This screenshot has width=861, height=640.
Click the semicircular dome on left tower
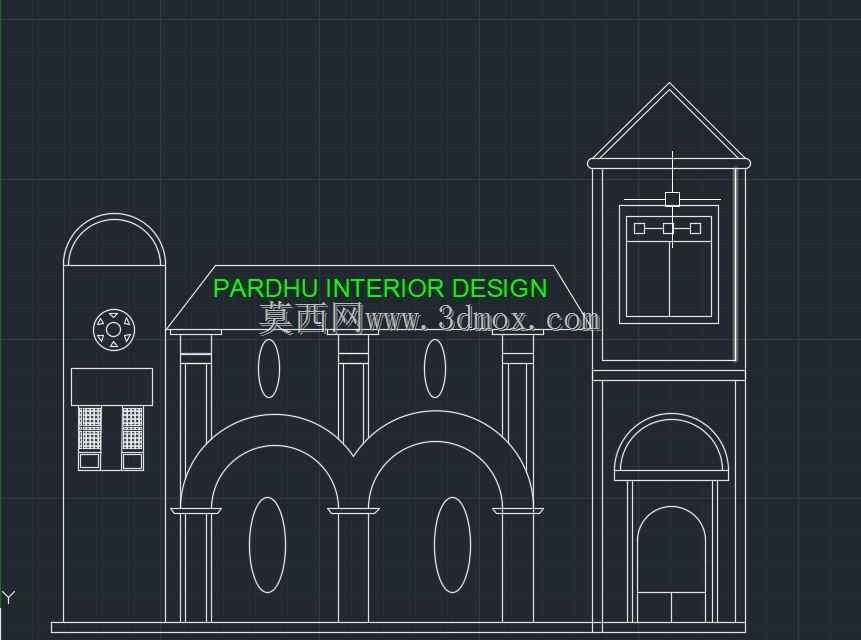[x=114, y=240]
